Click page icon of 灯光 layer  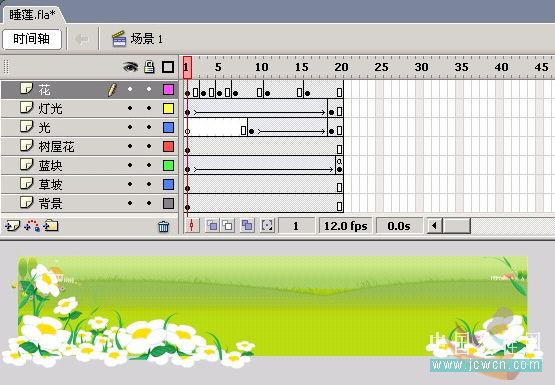pos(27,108)
